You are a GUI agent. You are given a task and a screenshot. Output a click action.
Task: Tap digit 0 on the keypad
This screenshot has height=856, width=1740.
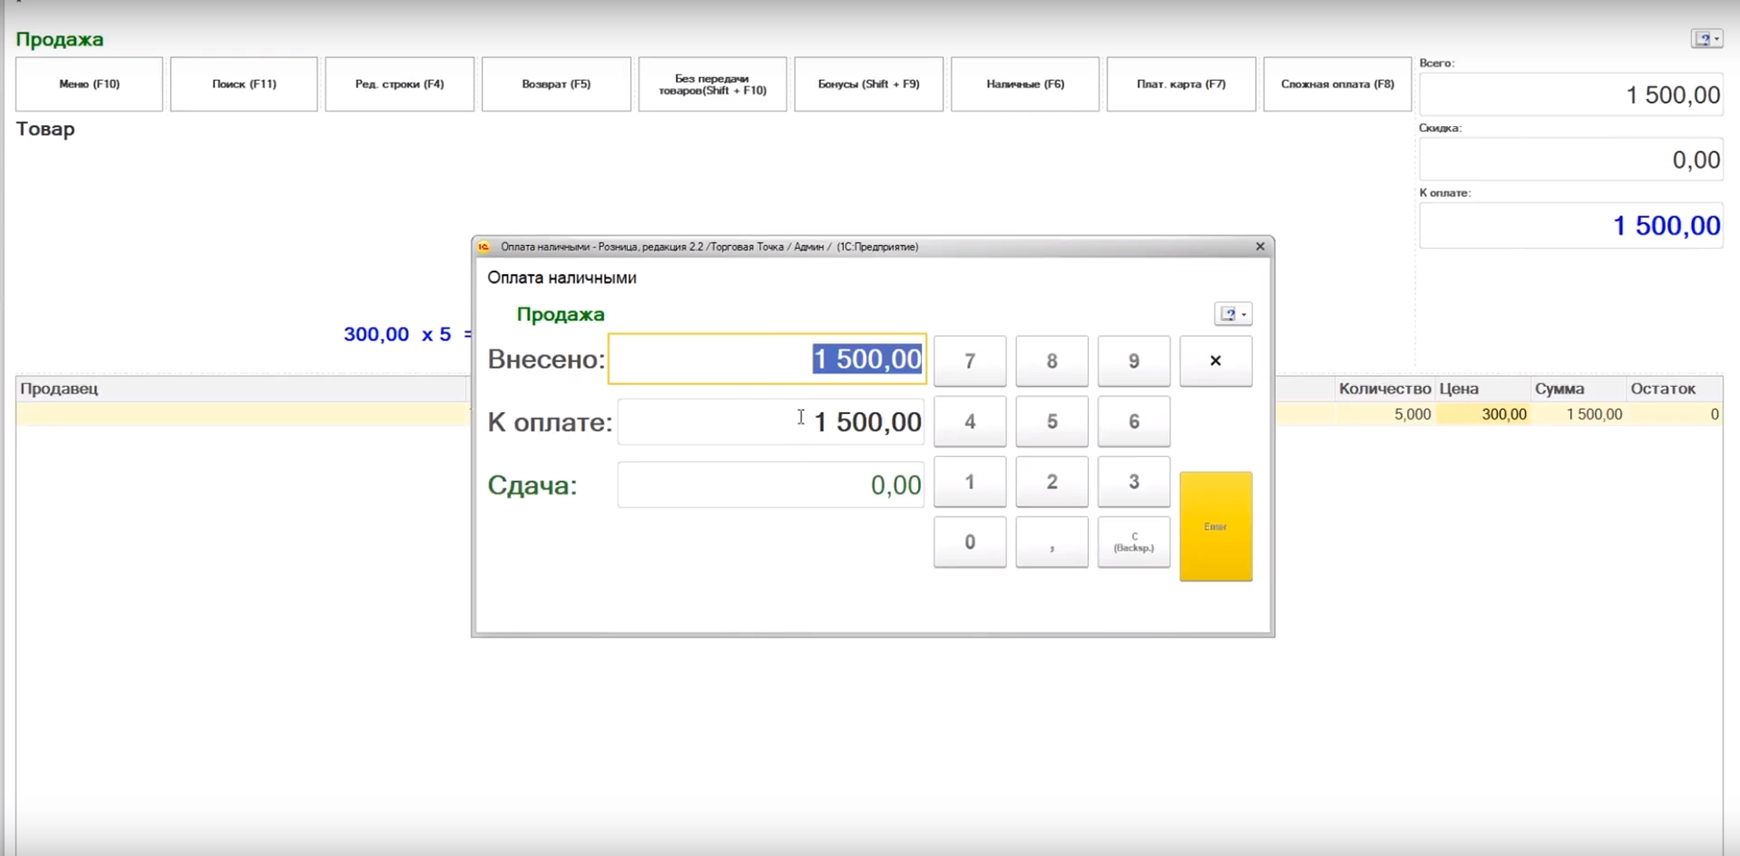coord(970,542)
